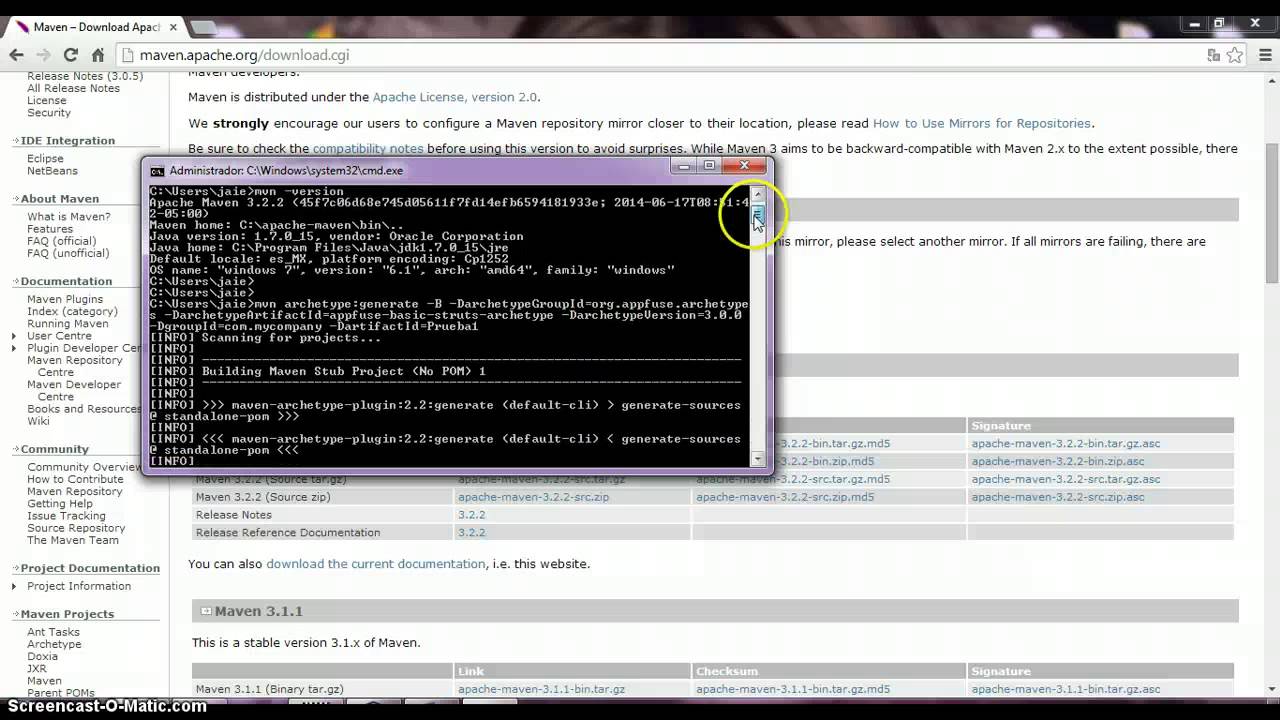Bookmark this page with the star icon
Image resolution: width=1280 pixels, height=720 pixels.
coord(1235,56)
